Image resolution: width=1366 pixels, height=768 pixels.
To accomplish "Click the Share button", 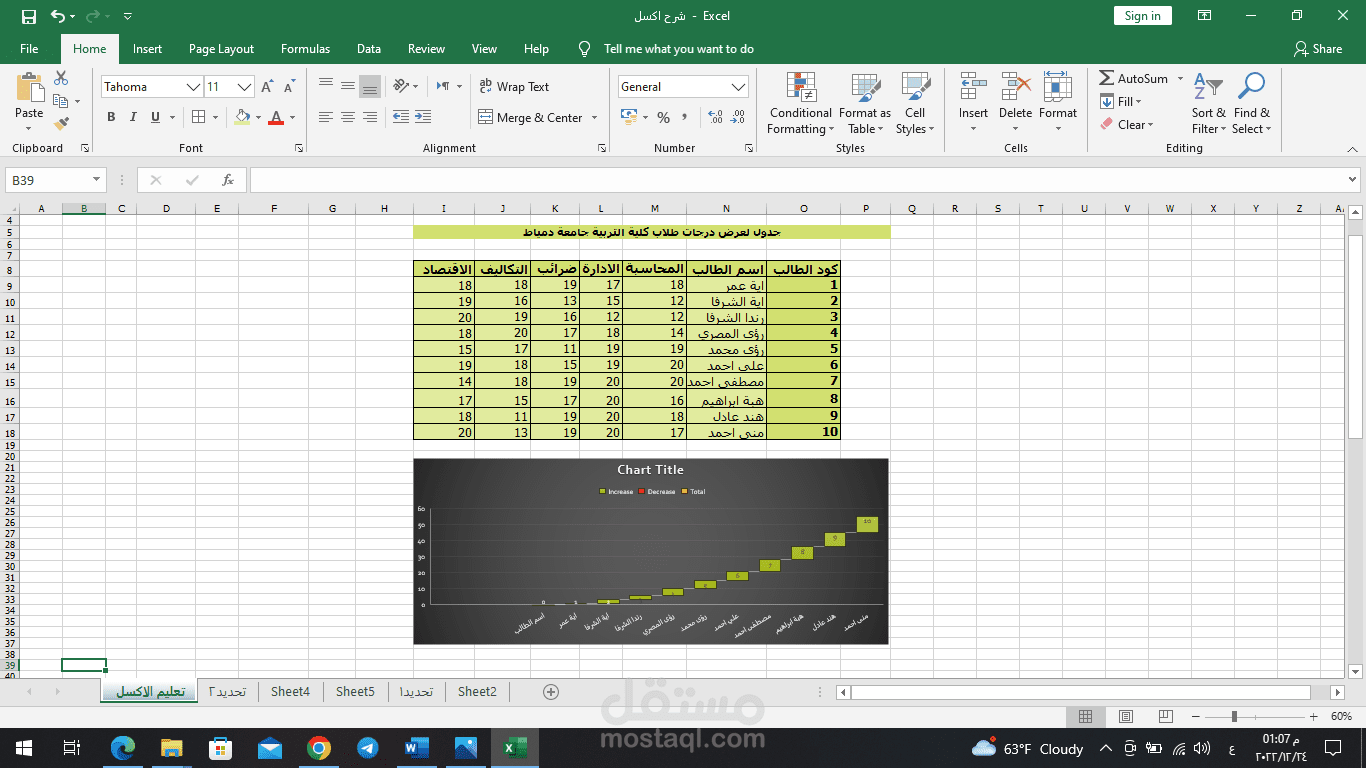I will [1318, 48].
